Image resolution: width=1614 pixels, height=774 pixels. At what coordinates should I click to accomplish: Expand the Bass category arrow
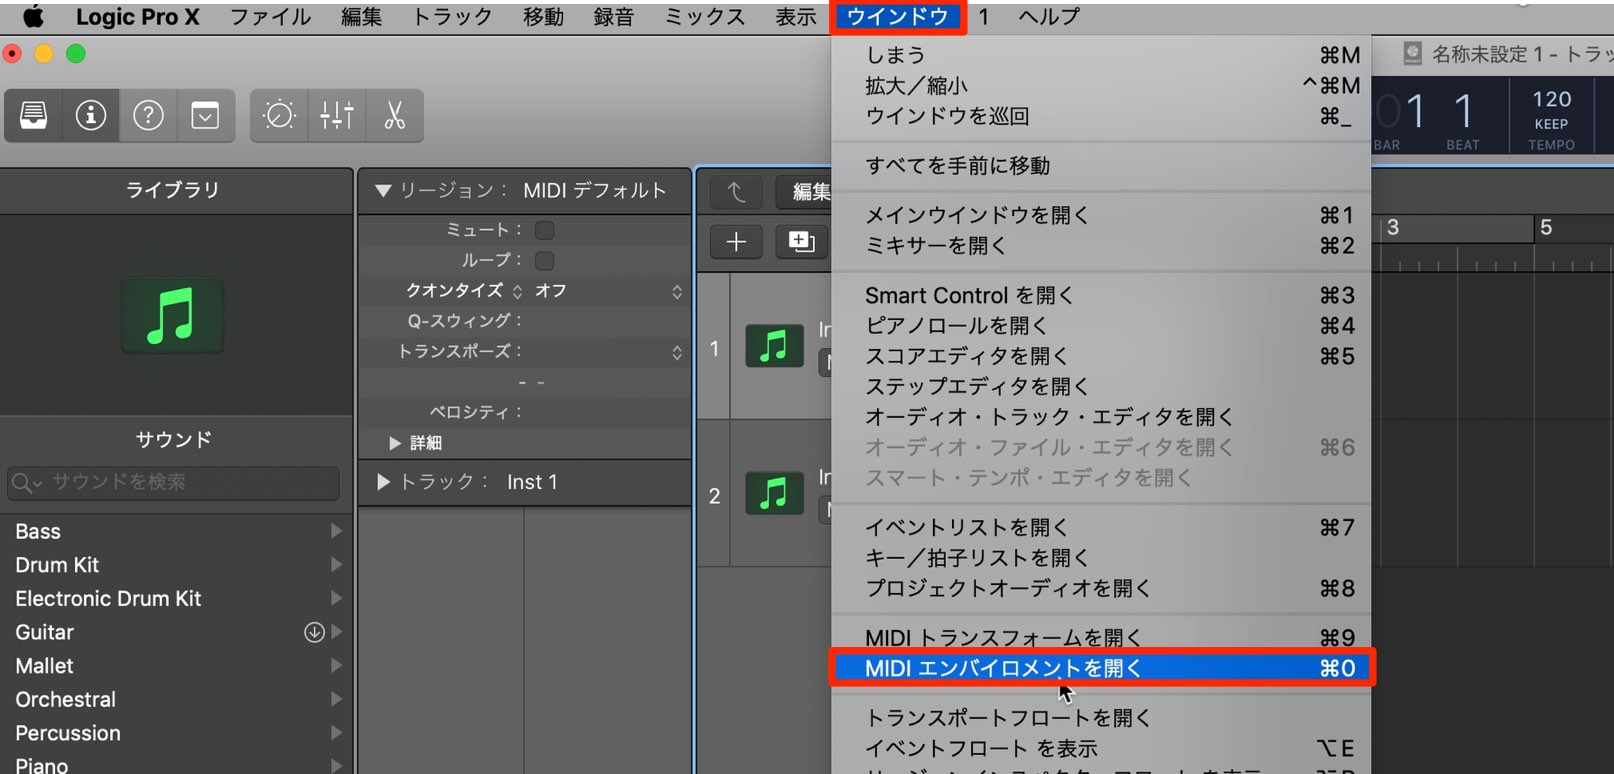pyautogui.click(x=336, y=531)
